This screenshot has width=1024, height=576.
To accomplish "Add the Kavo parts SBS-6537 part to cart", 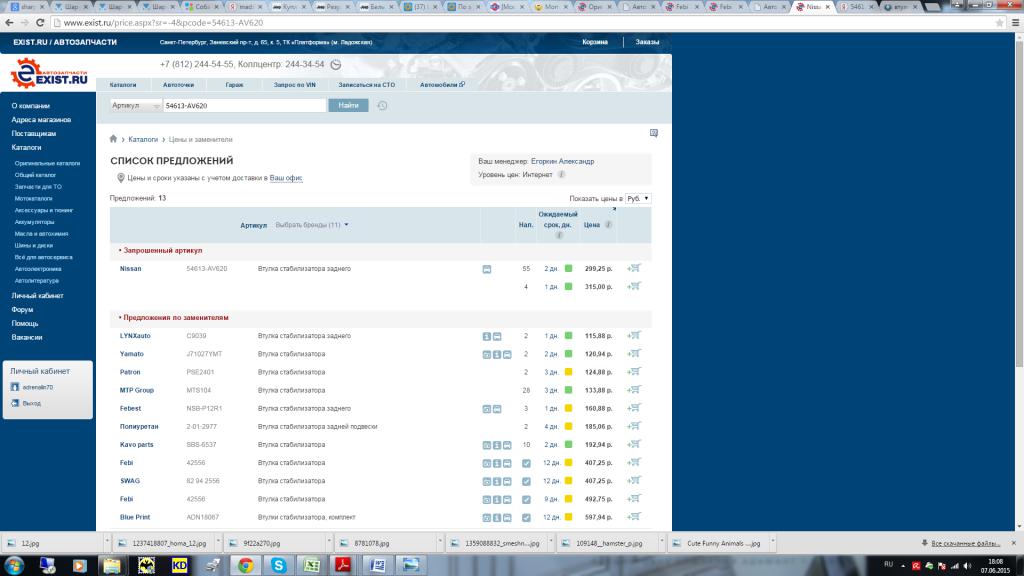I will [x=633, y=445].
